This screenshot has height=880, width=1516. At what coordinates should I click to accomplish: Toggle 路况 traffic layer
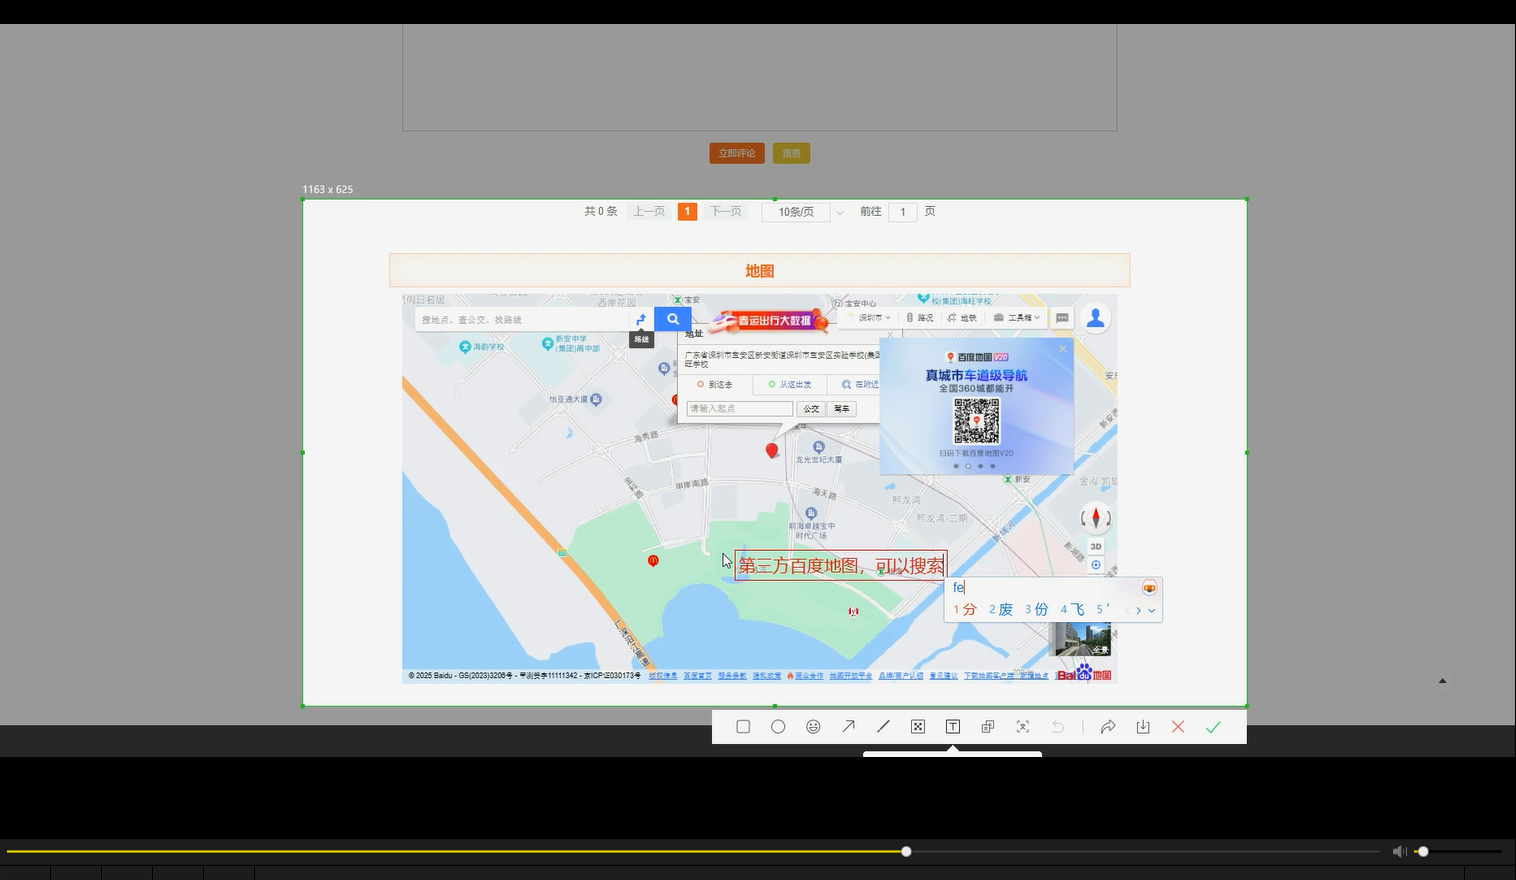pos(920,318)
